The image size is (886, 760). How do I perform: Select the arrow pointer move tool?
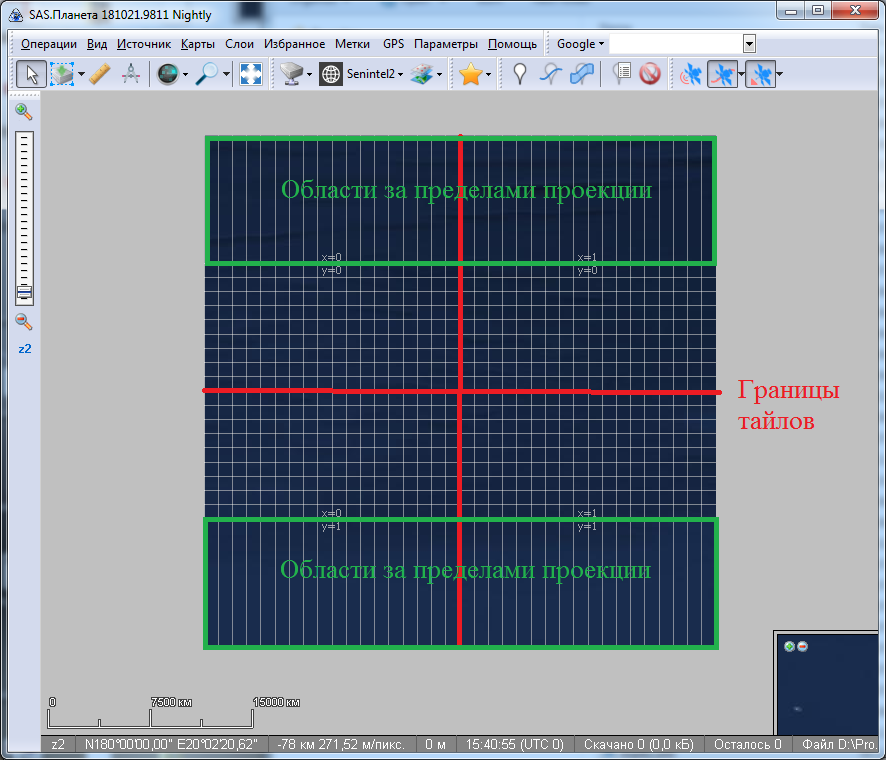pos(31,74)
